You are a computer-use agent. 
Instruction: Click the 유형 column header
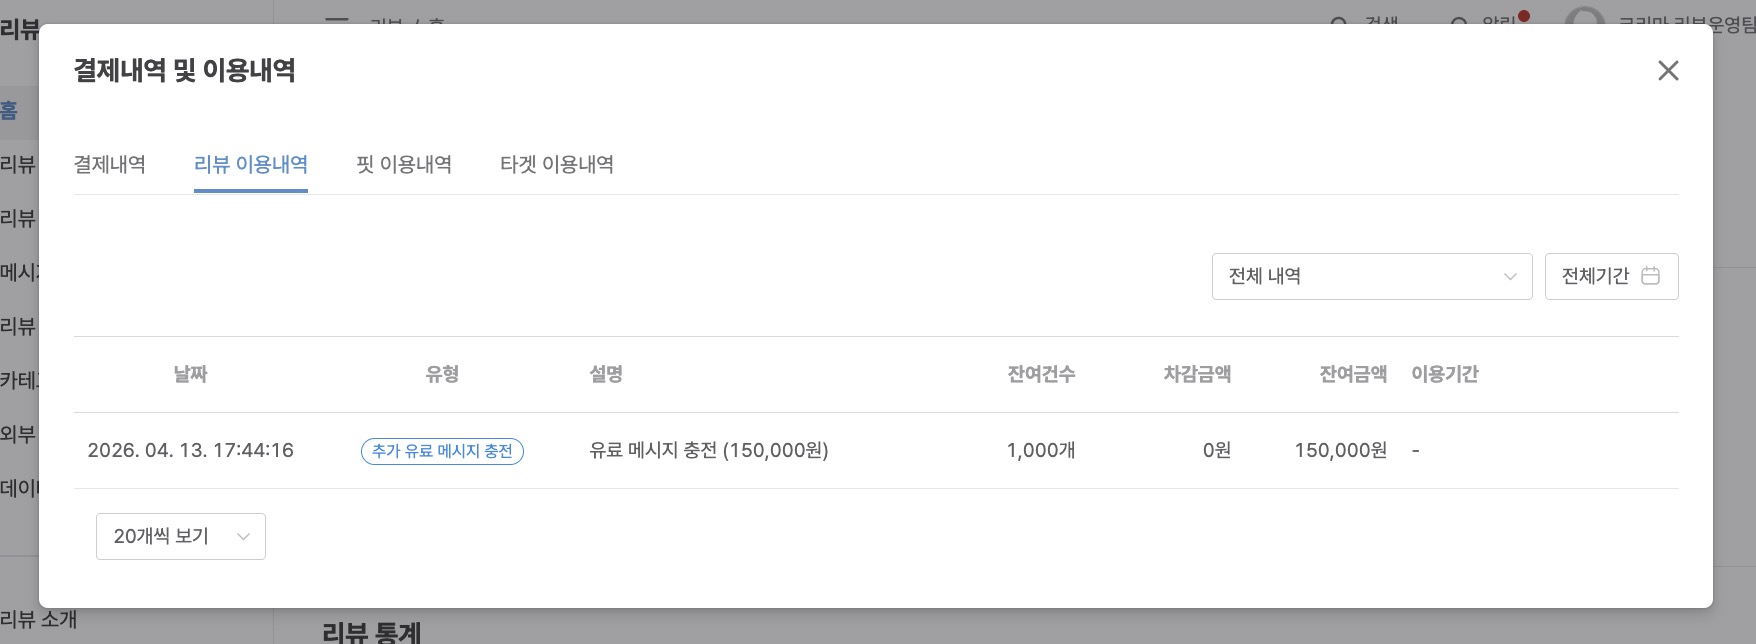442,374
